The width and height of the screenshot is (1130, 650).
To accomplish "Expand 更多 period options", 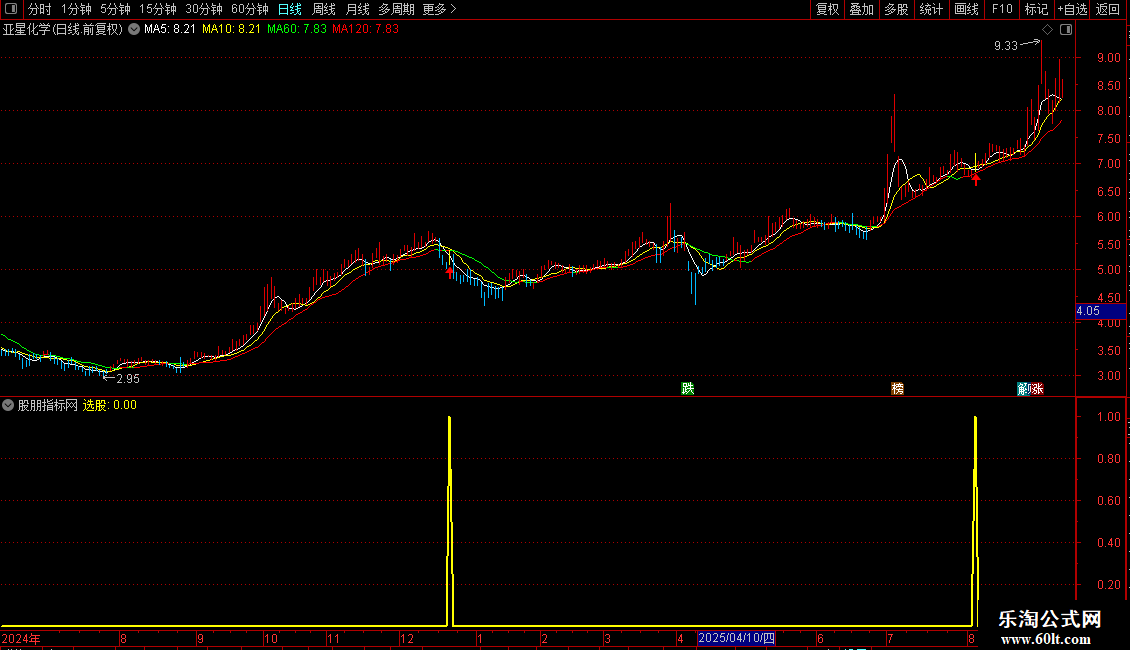I will [x=439, y=9].
